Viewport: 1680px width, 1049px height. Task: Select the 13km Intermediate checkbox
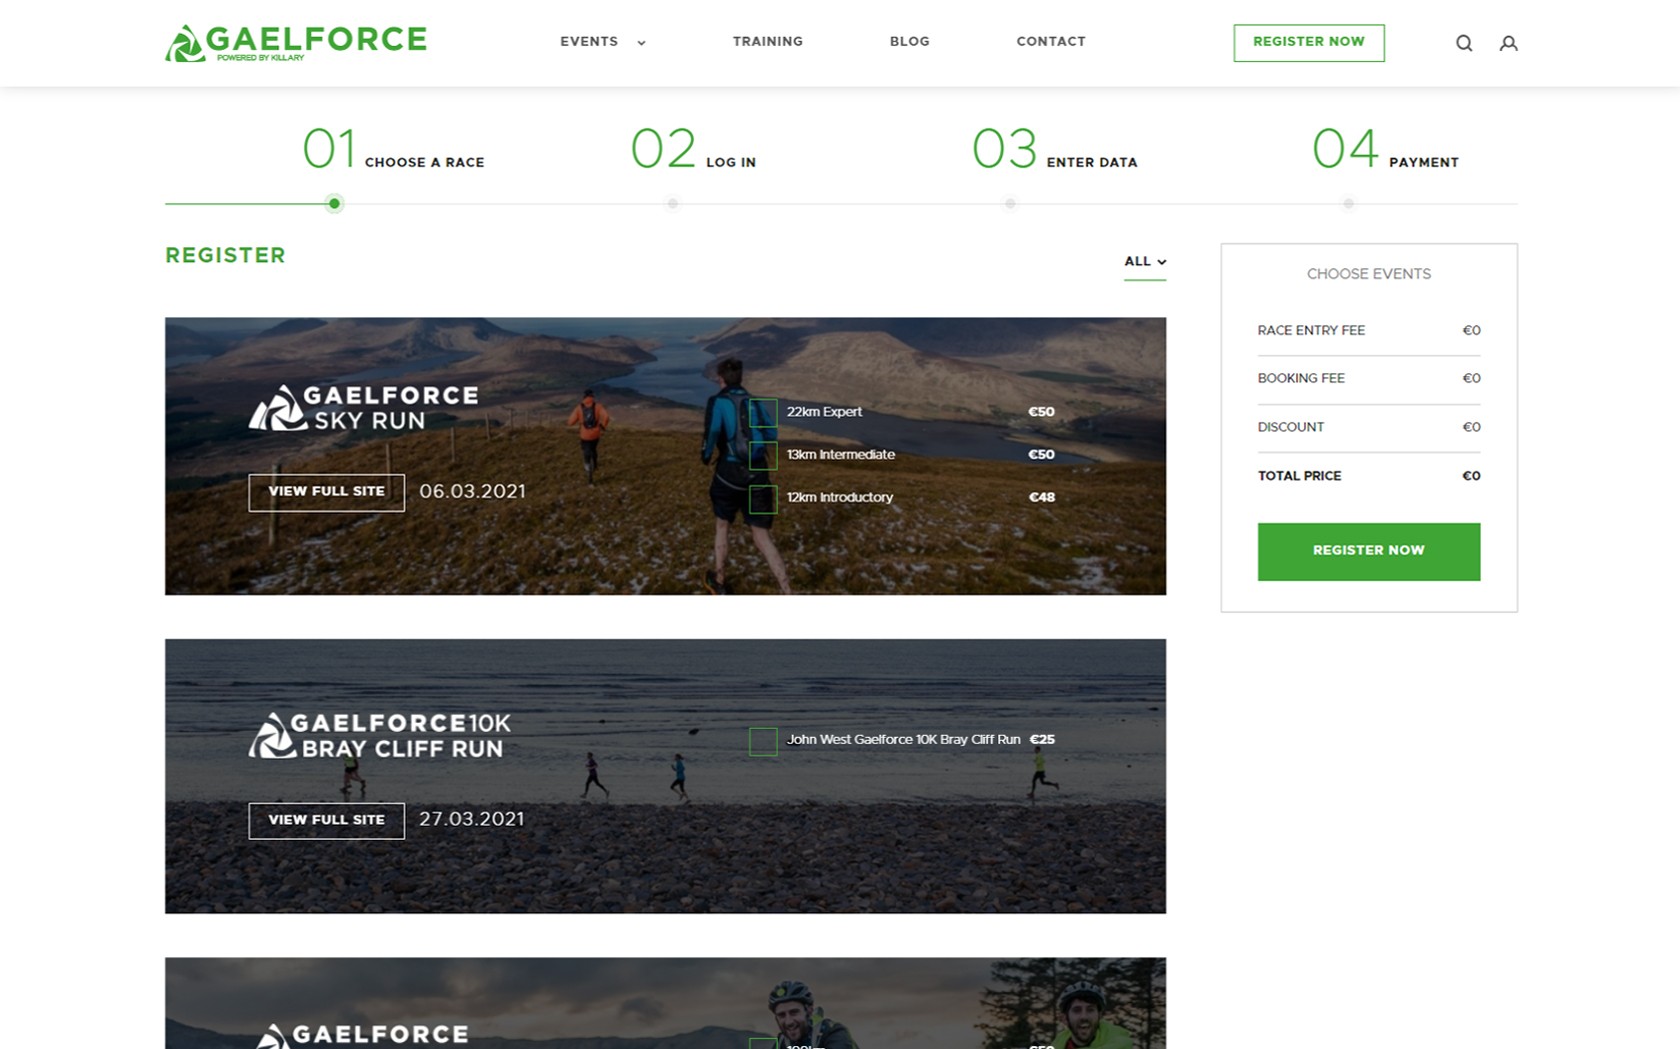point(763,455)
